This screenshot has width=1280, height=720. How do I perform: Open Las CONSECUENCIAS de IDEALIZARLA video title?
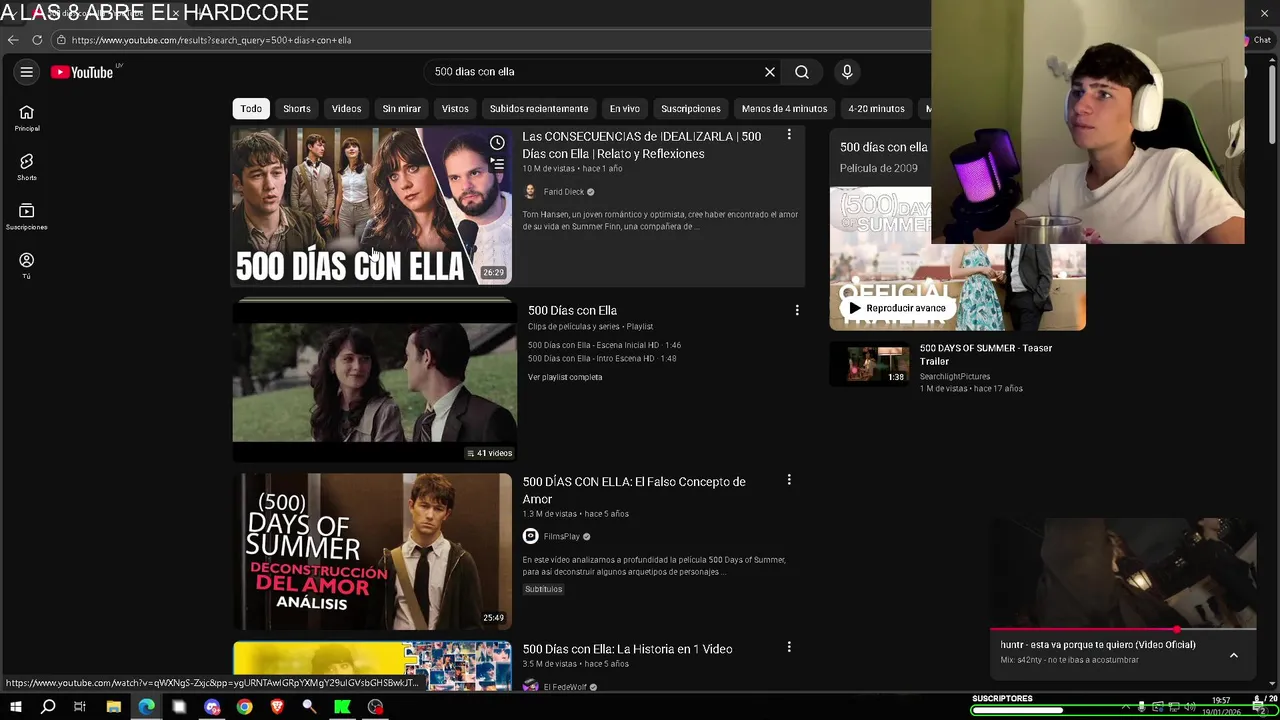click(642, 145)
